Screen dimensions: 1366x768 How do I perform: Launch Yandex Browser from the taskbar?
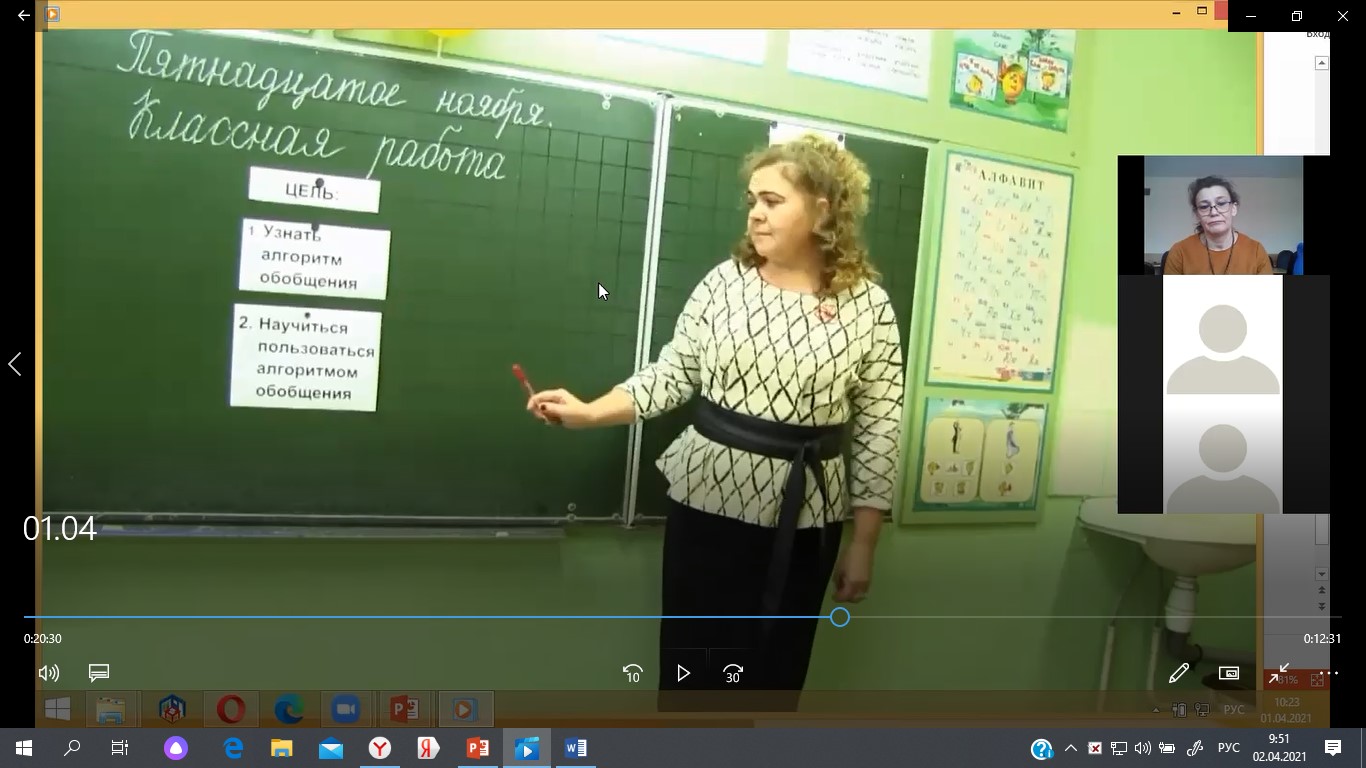(x=380, y=748)
